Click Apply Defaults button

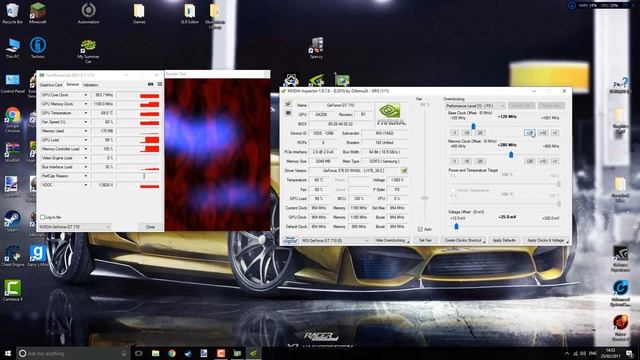coord(504,240)
